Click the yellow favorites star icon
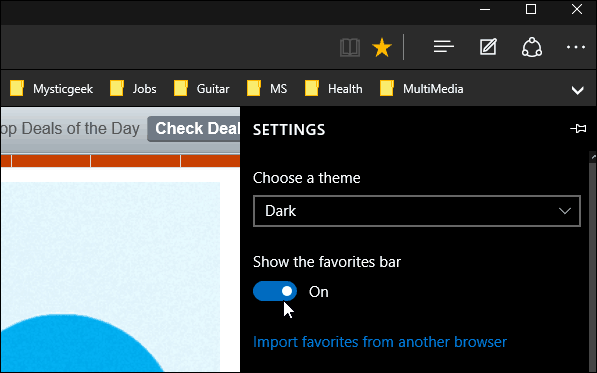Viewport: 597px width, 373px height. (382, 48)
